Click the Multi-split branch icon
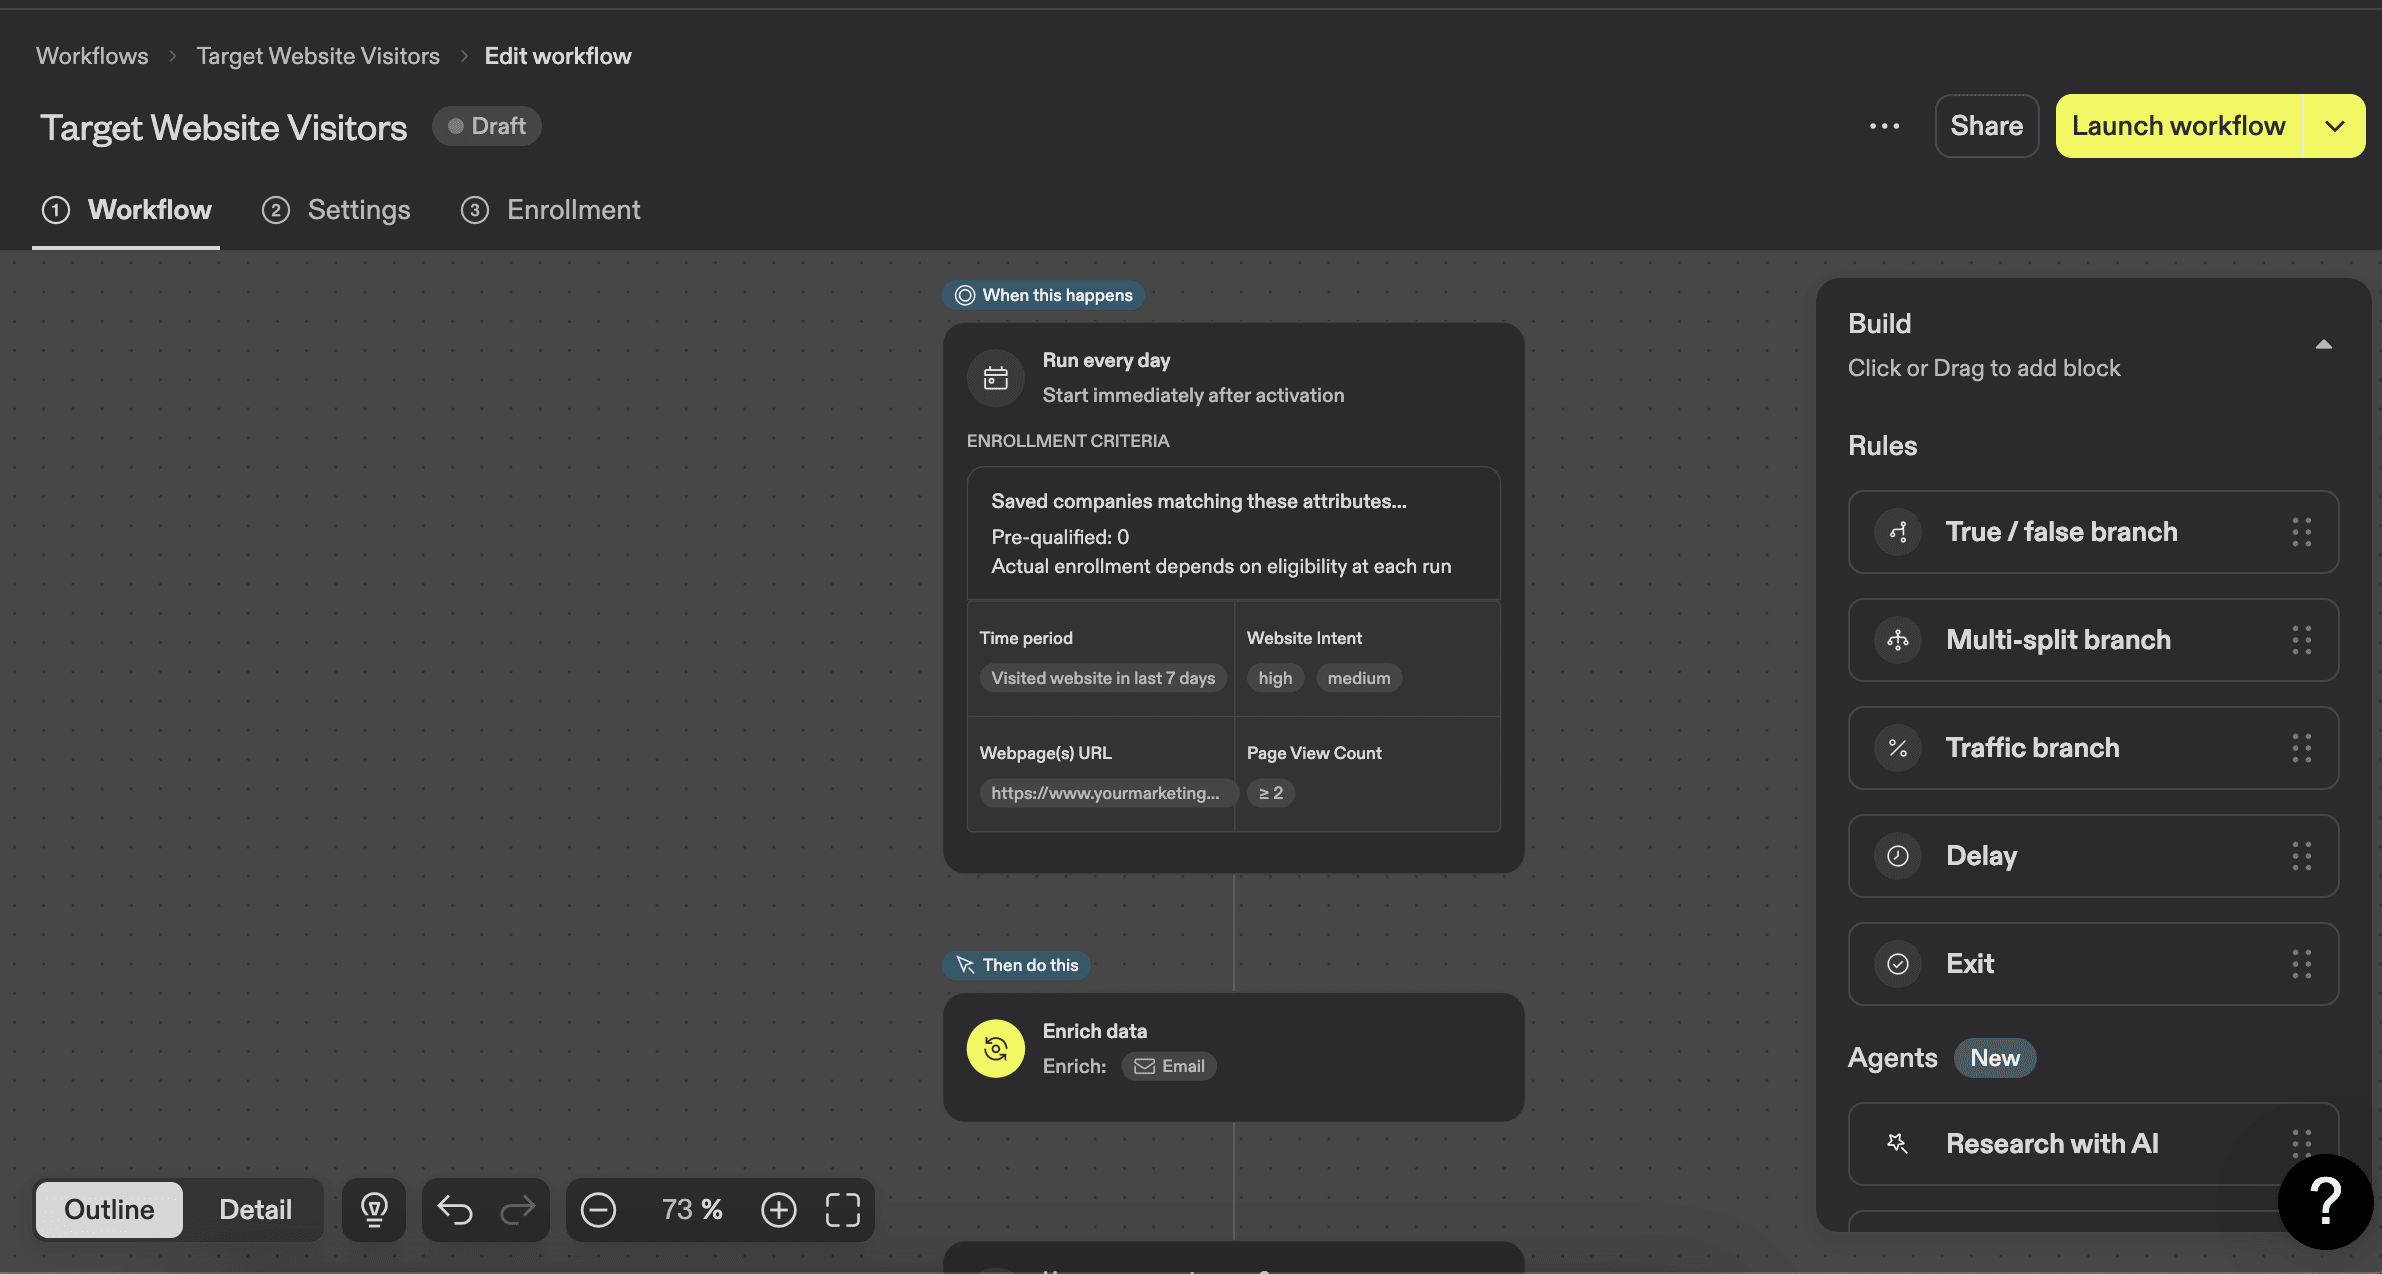The image size is (2382, 1274). [1898, 640]
